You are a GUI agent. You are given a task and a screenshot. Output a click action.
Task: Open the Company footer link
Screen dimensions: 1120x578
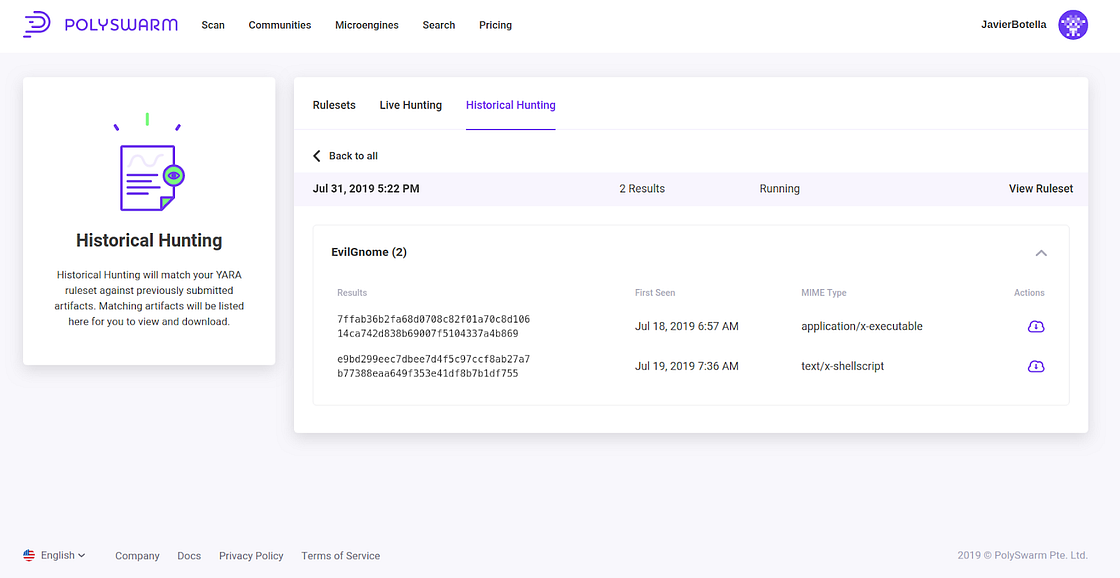pyautogui.click(x=137, y=556)
